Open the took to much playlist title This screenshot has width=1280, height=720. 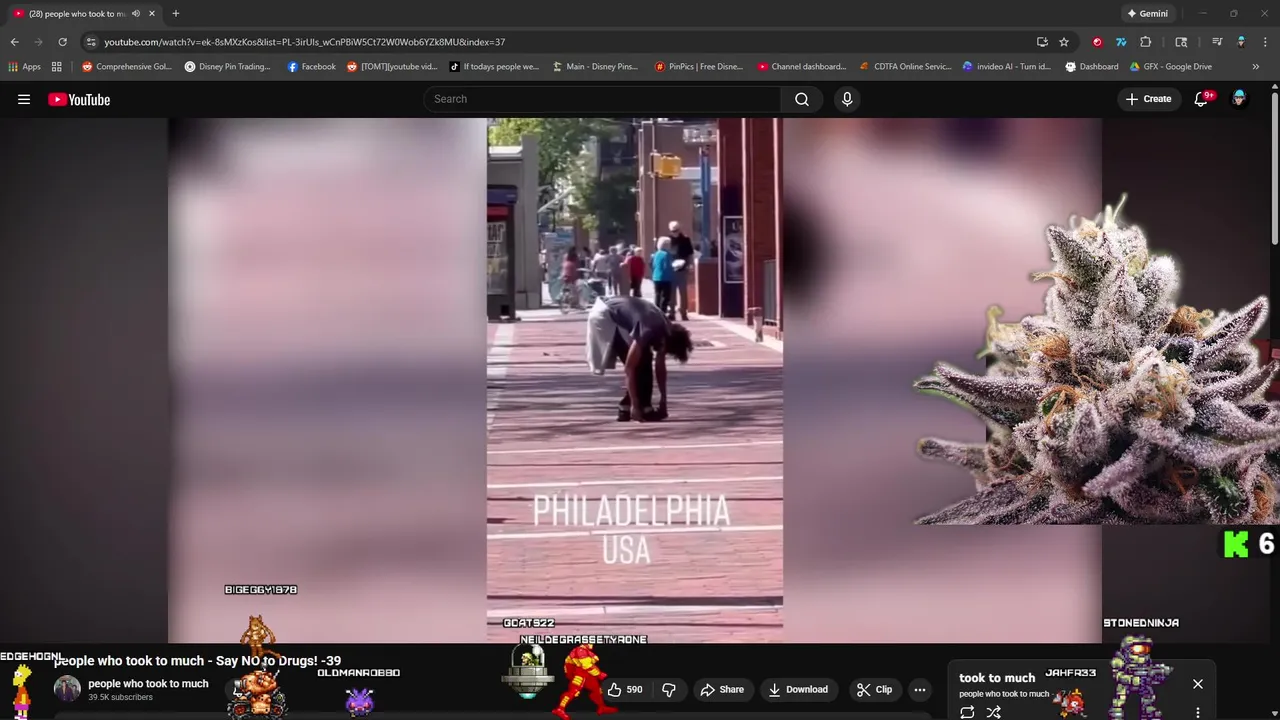click(x=997, y=678)
